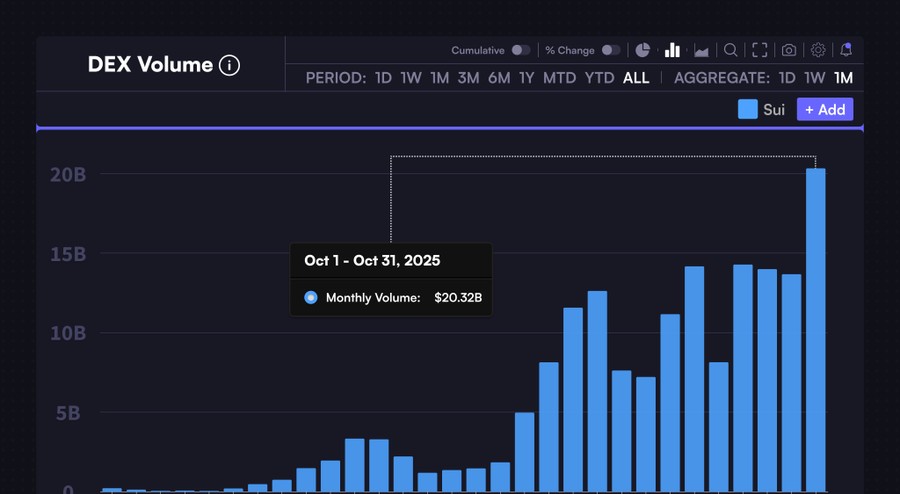This screenshot has width=900, height=494.
Task: Switch to pie chart view
Action: point(642,50)
